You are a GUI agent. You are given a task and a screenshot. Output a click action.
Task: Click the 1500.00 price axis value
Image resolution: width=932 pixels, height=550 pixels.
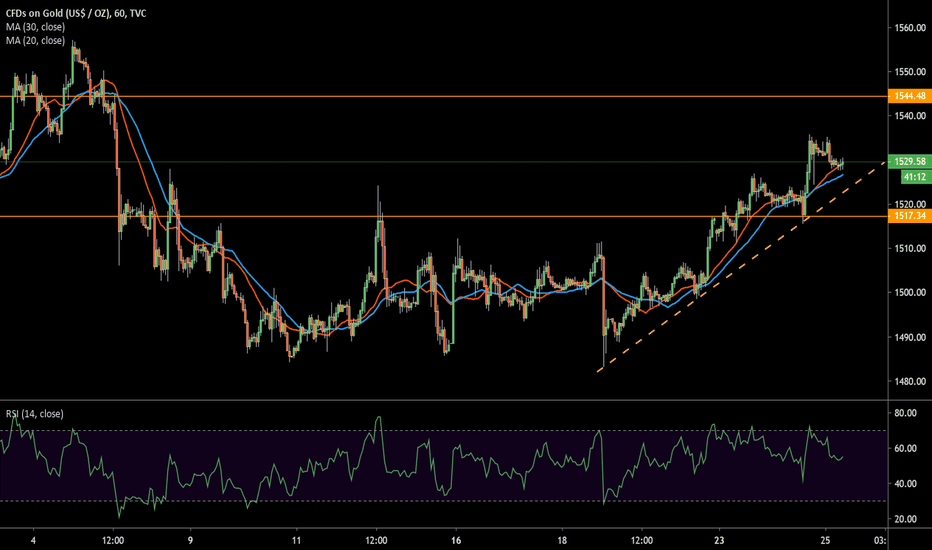pos(910,292)
